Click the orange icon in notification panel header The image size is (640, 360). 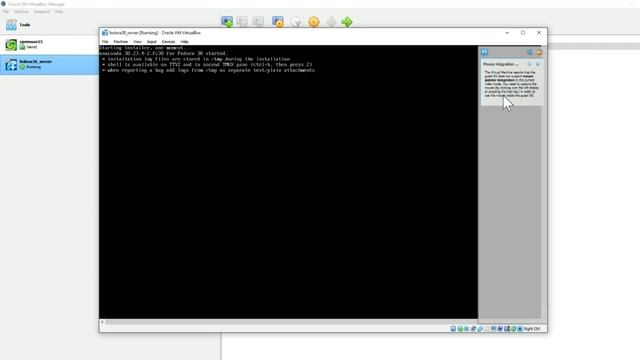(540, 52)
